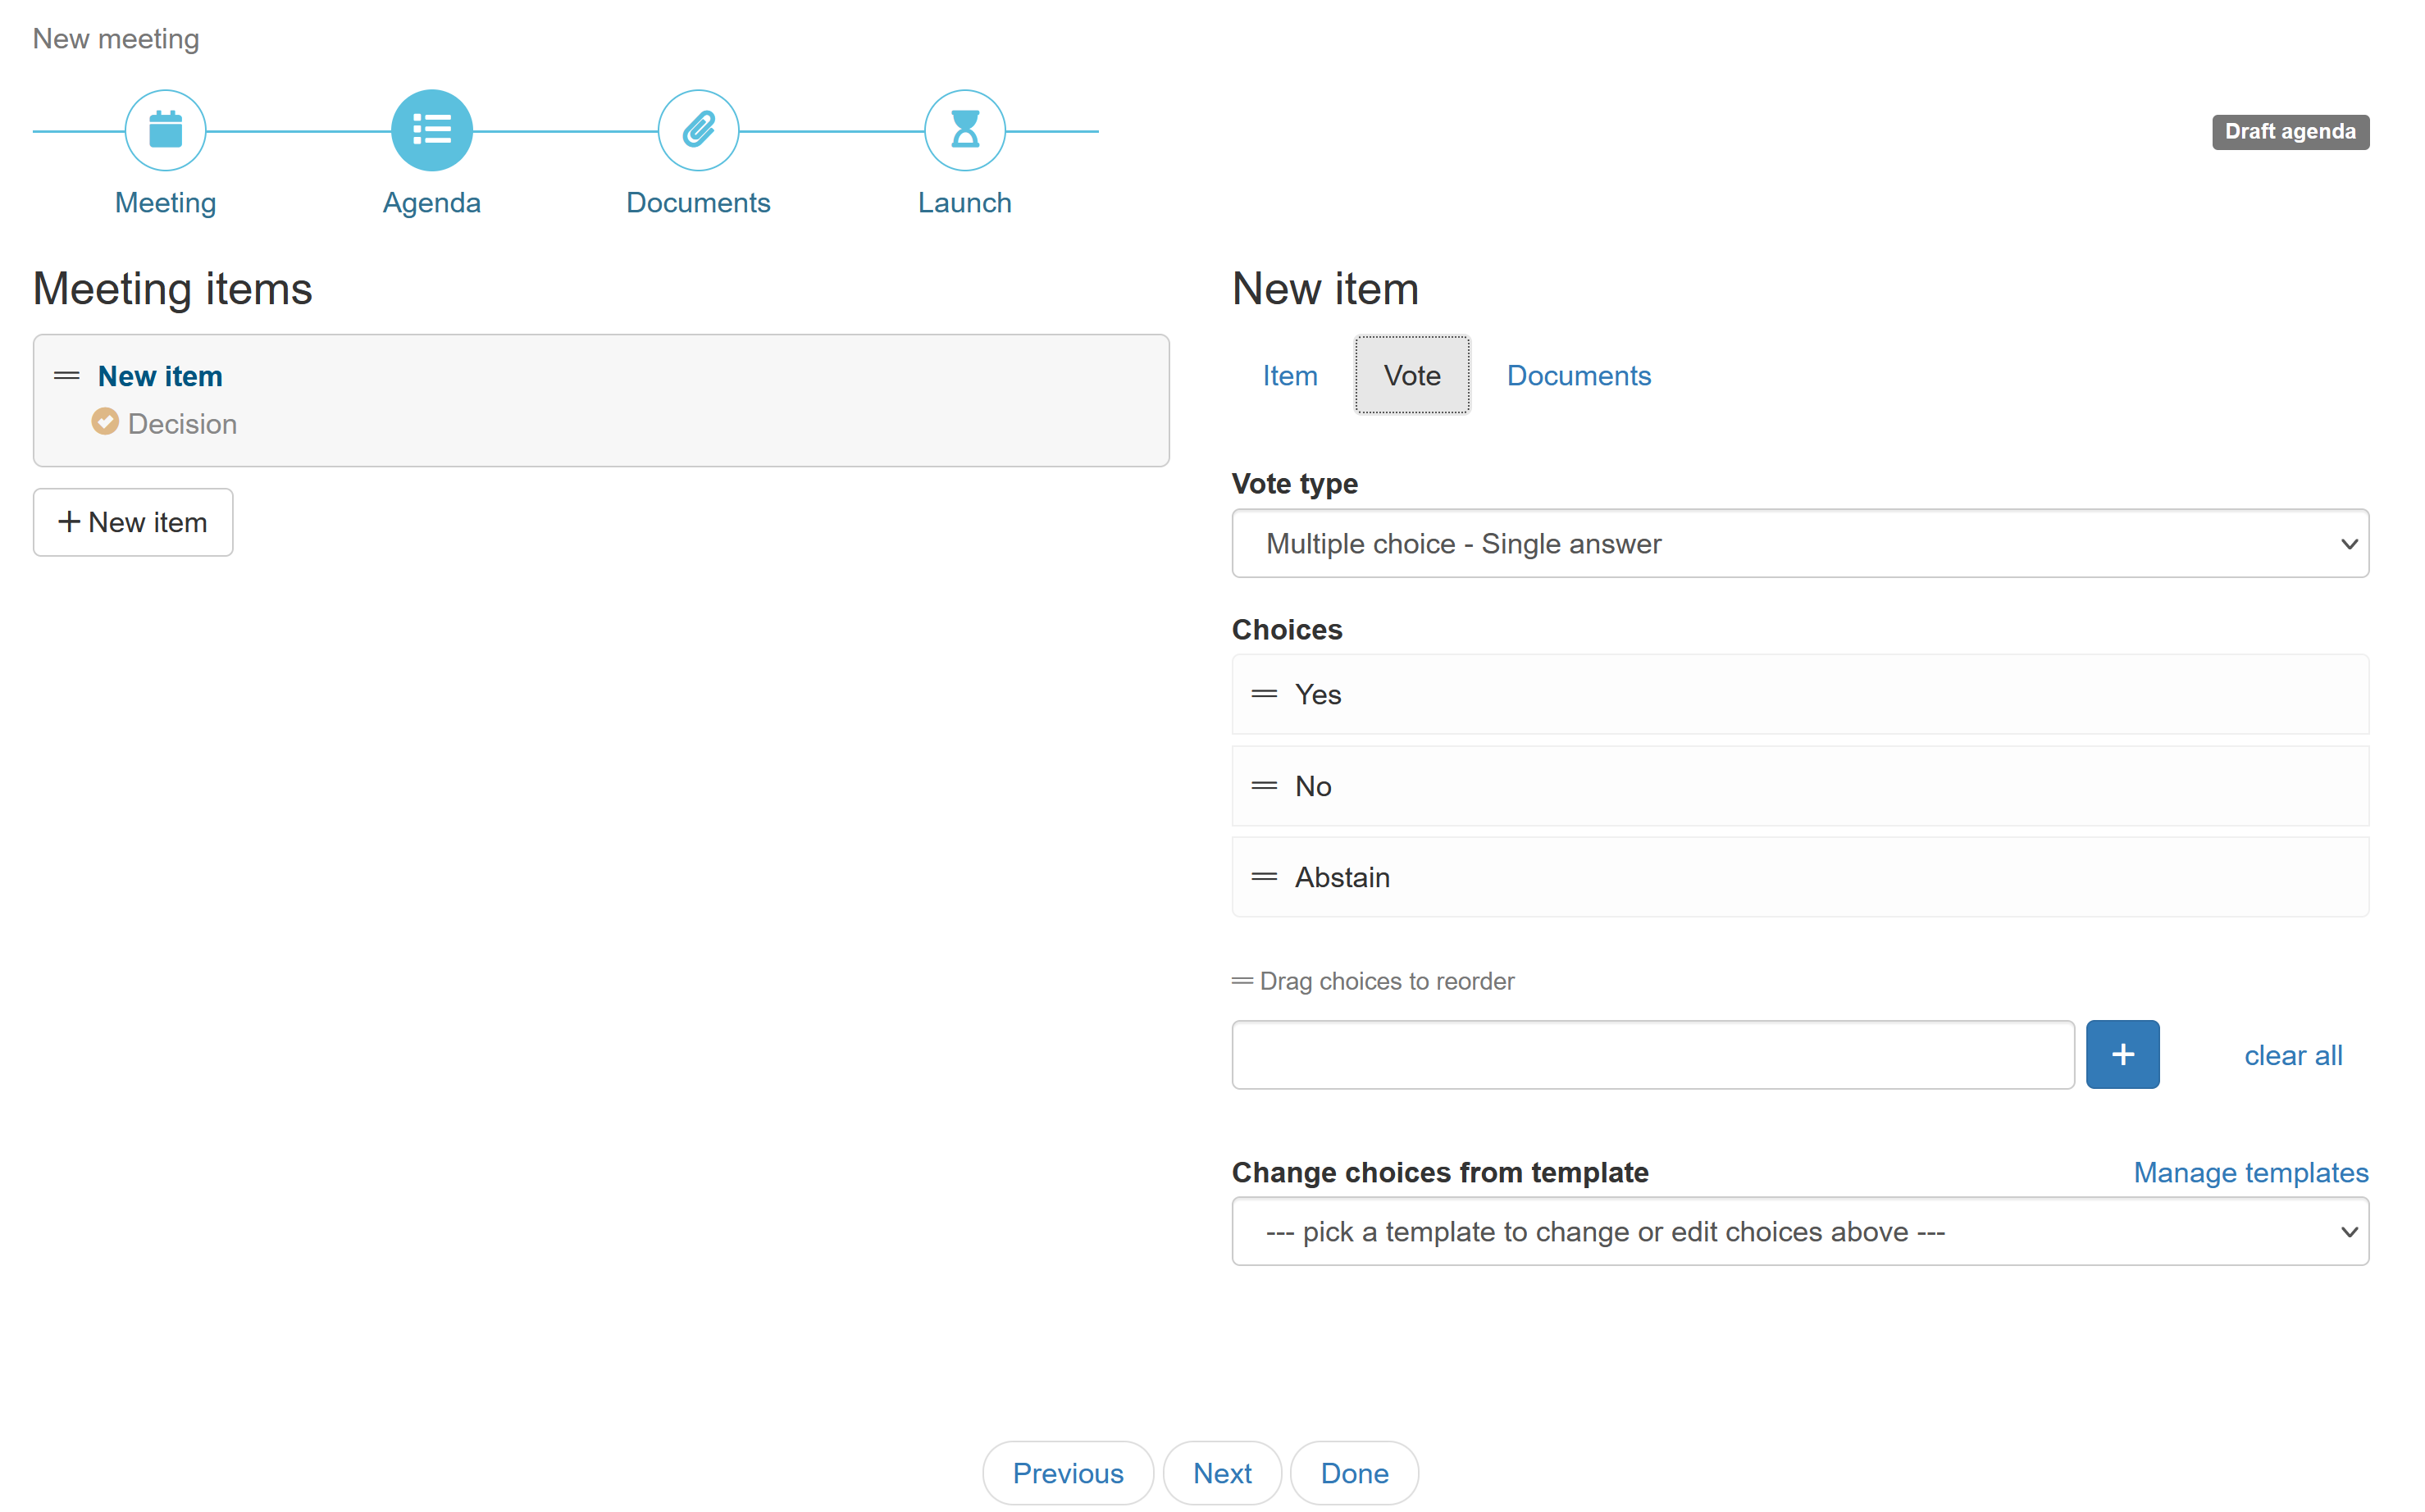
Task: Focus the new choice text field
Action: point(1652,1054)
